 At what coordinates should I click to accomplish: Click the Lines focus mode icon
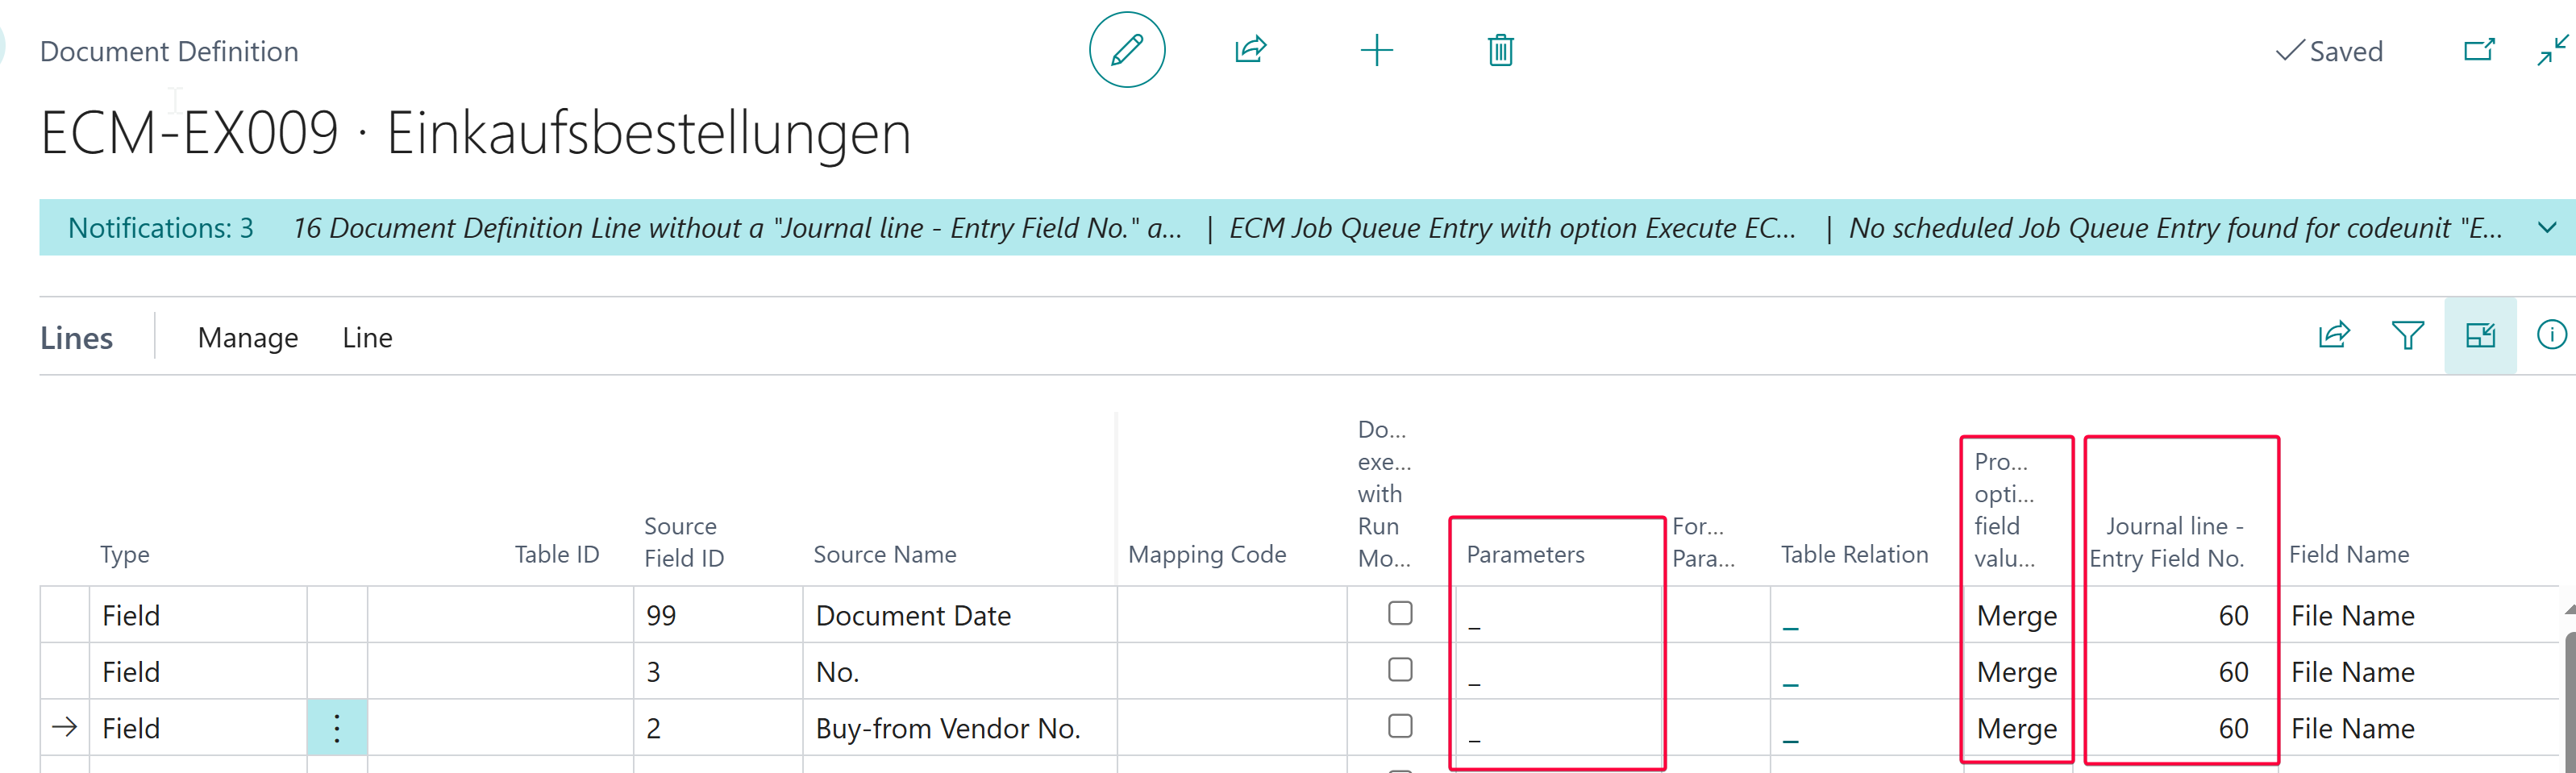point(2480,335)
